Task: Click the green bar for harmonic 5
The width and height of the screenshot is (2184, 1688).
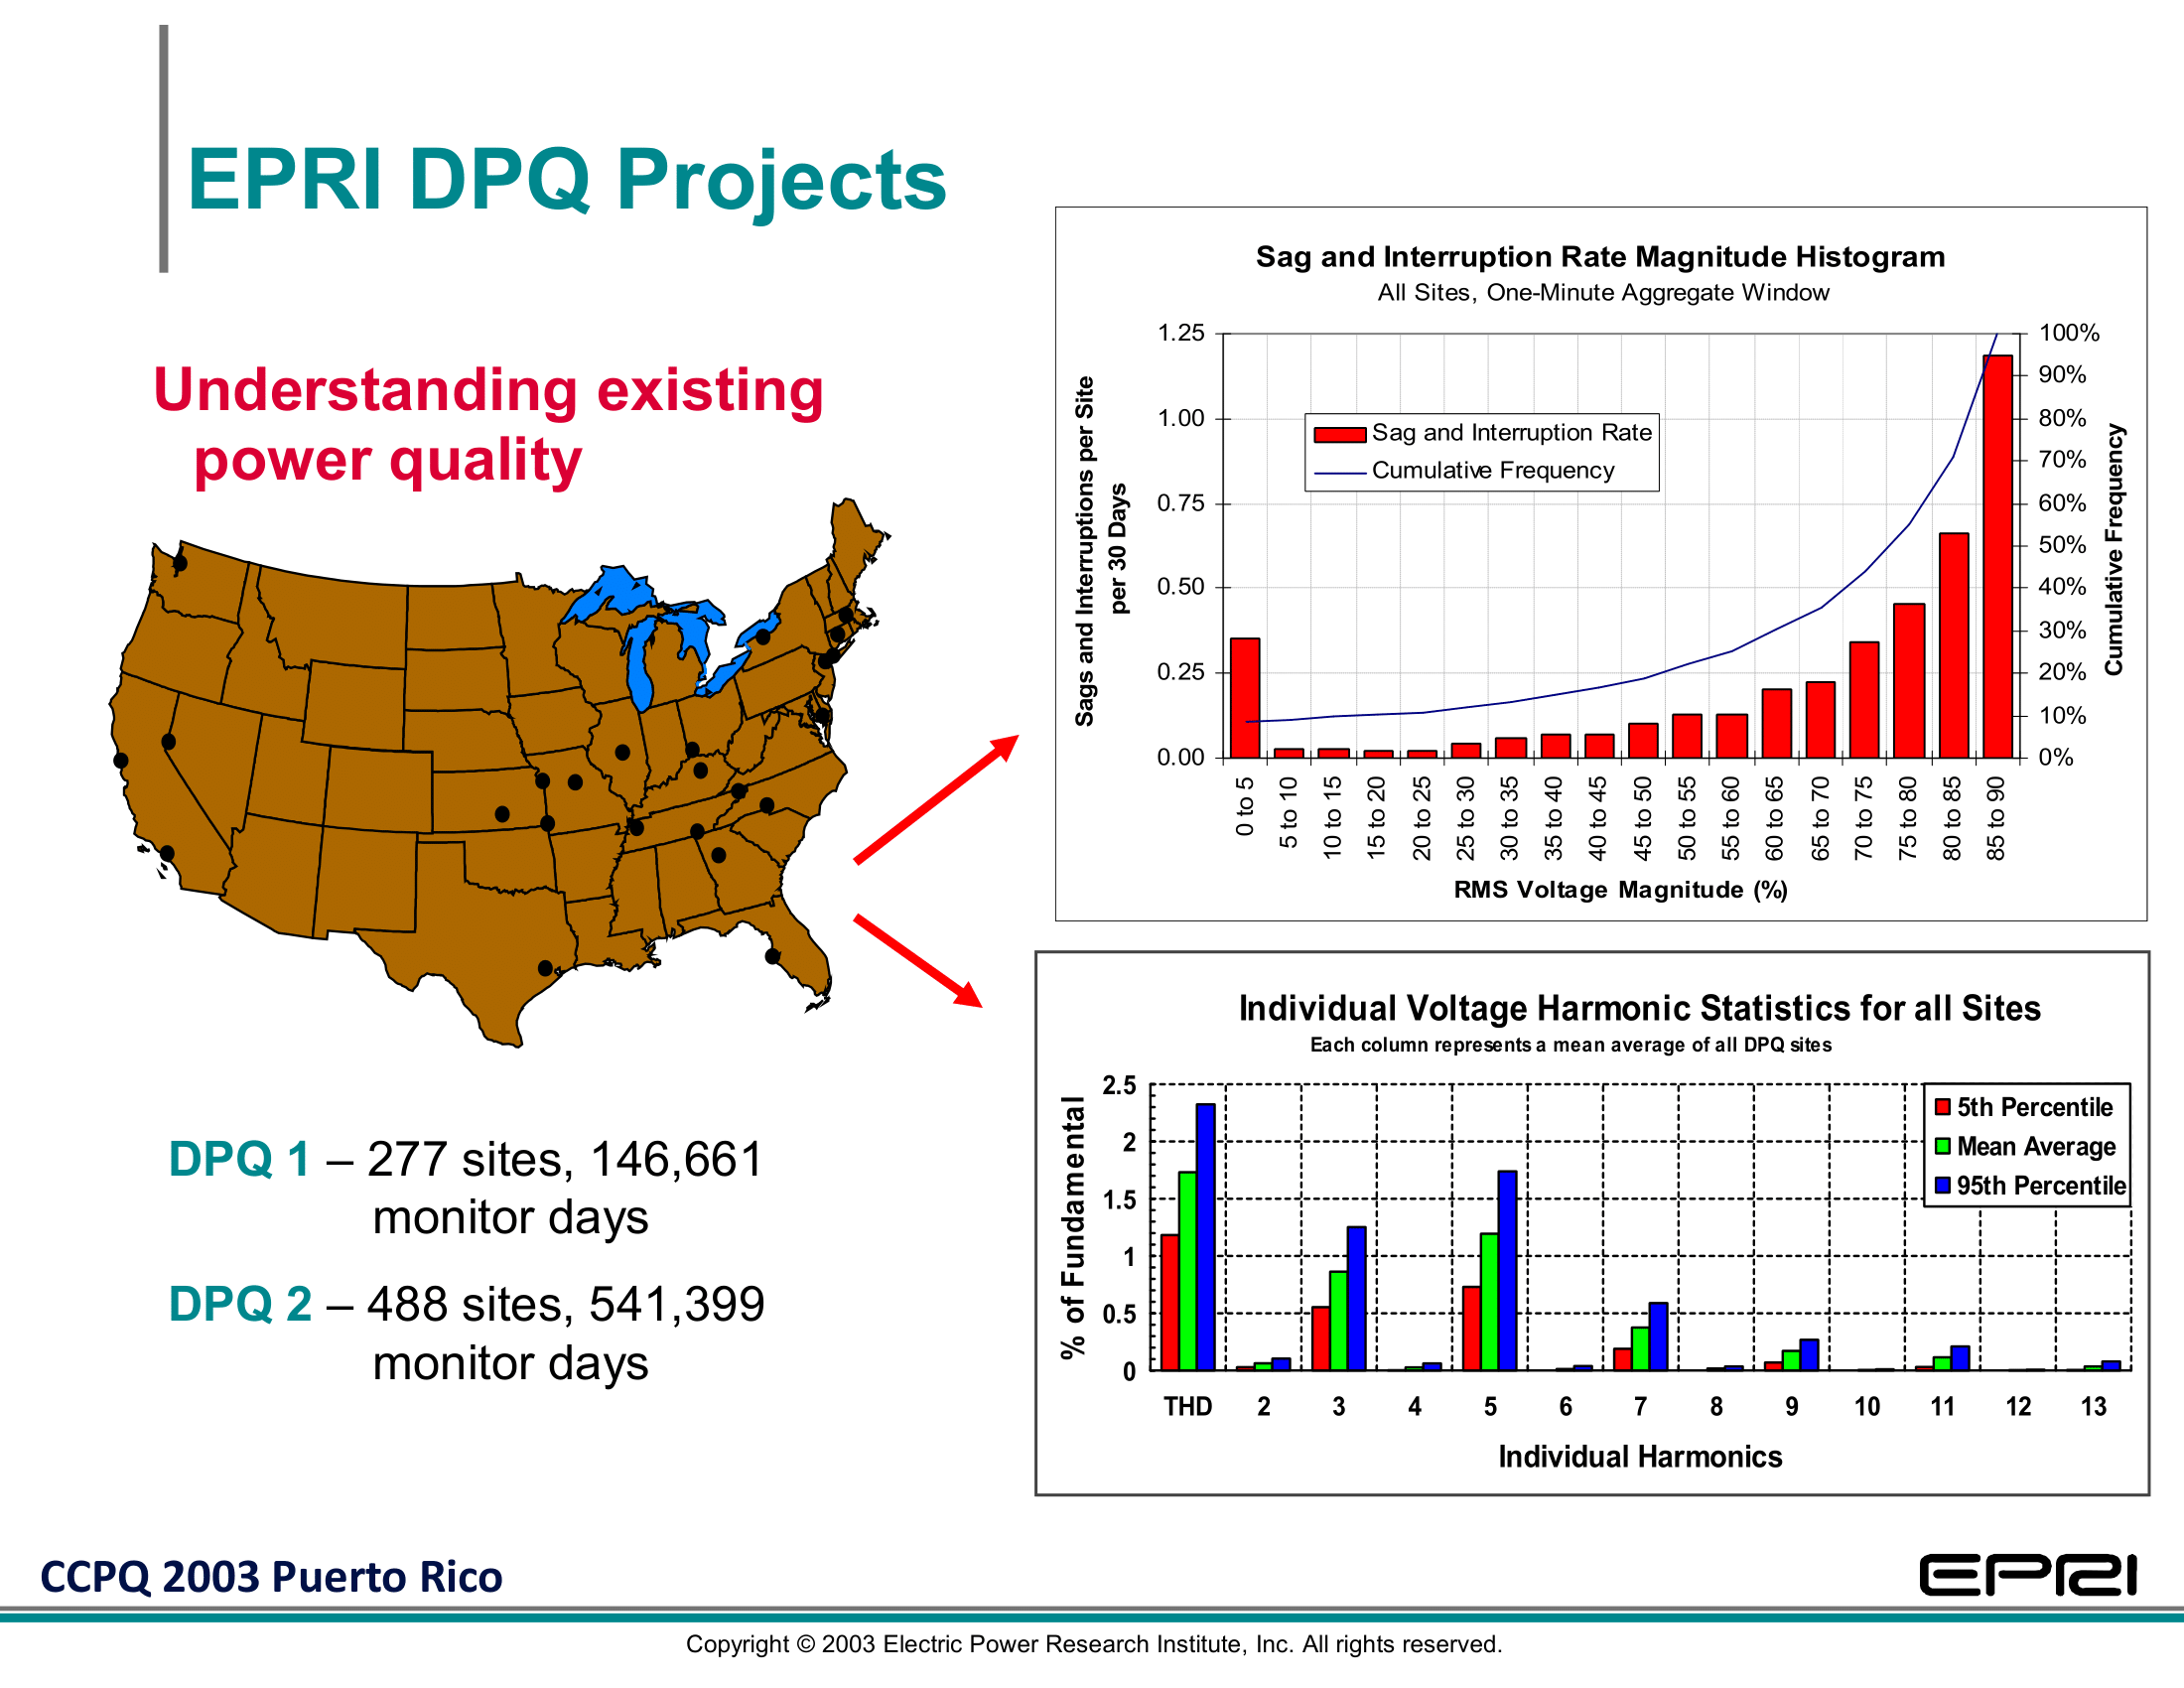Action: coord(1489,1300)
